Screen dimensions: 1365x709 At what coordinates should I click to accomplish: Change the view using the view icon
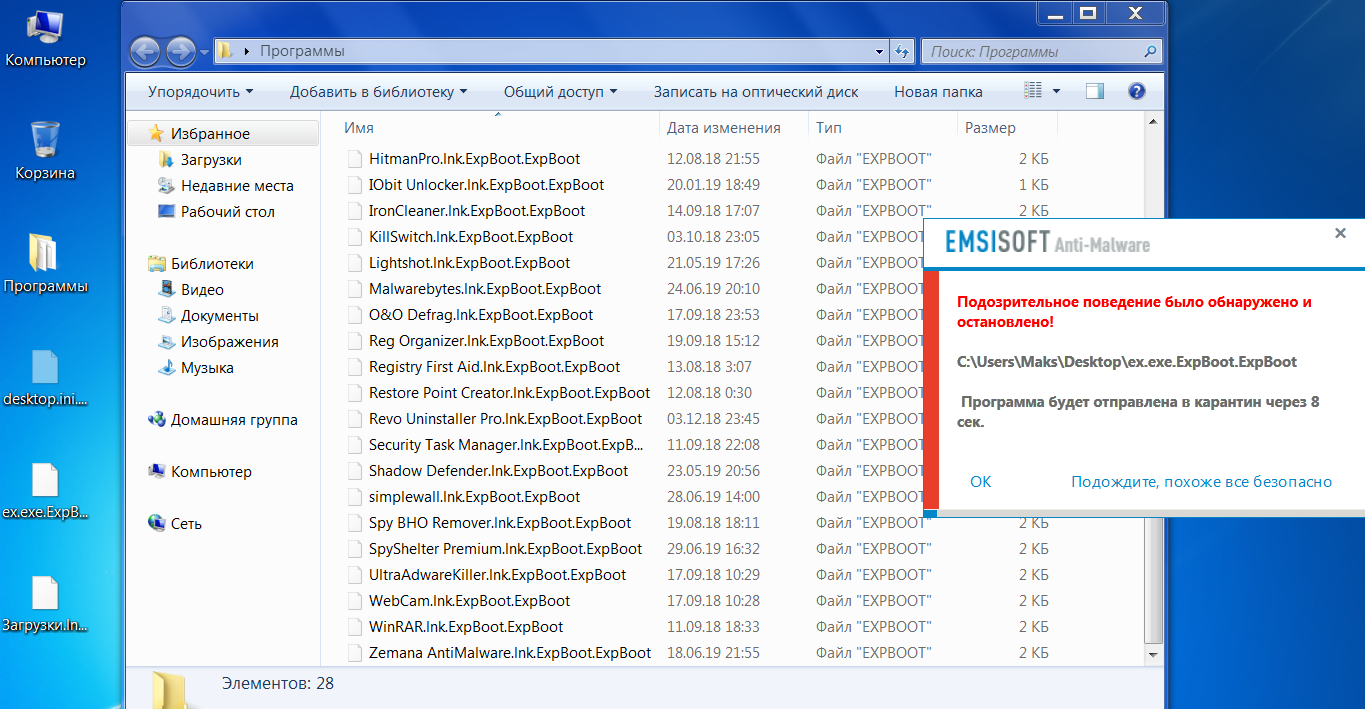pyautogui.click(x=1034, y=91)
